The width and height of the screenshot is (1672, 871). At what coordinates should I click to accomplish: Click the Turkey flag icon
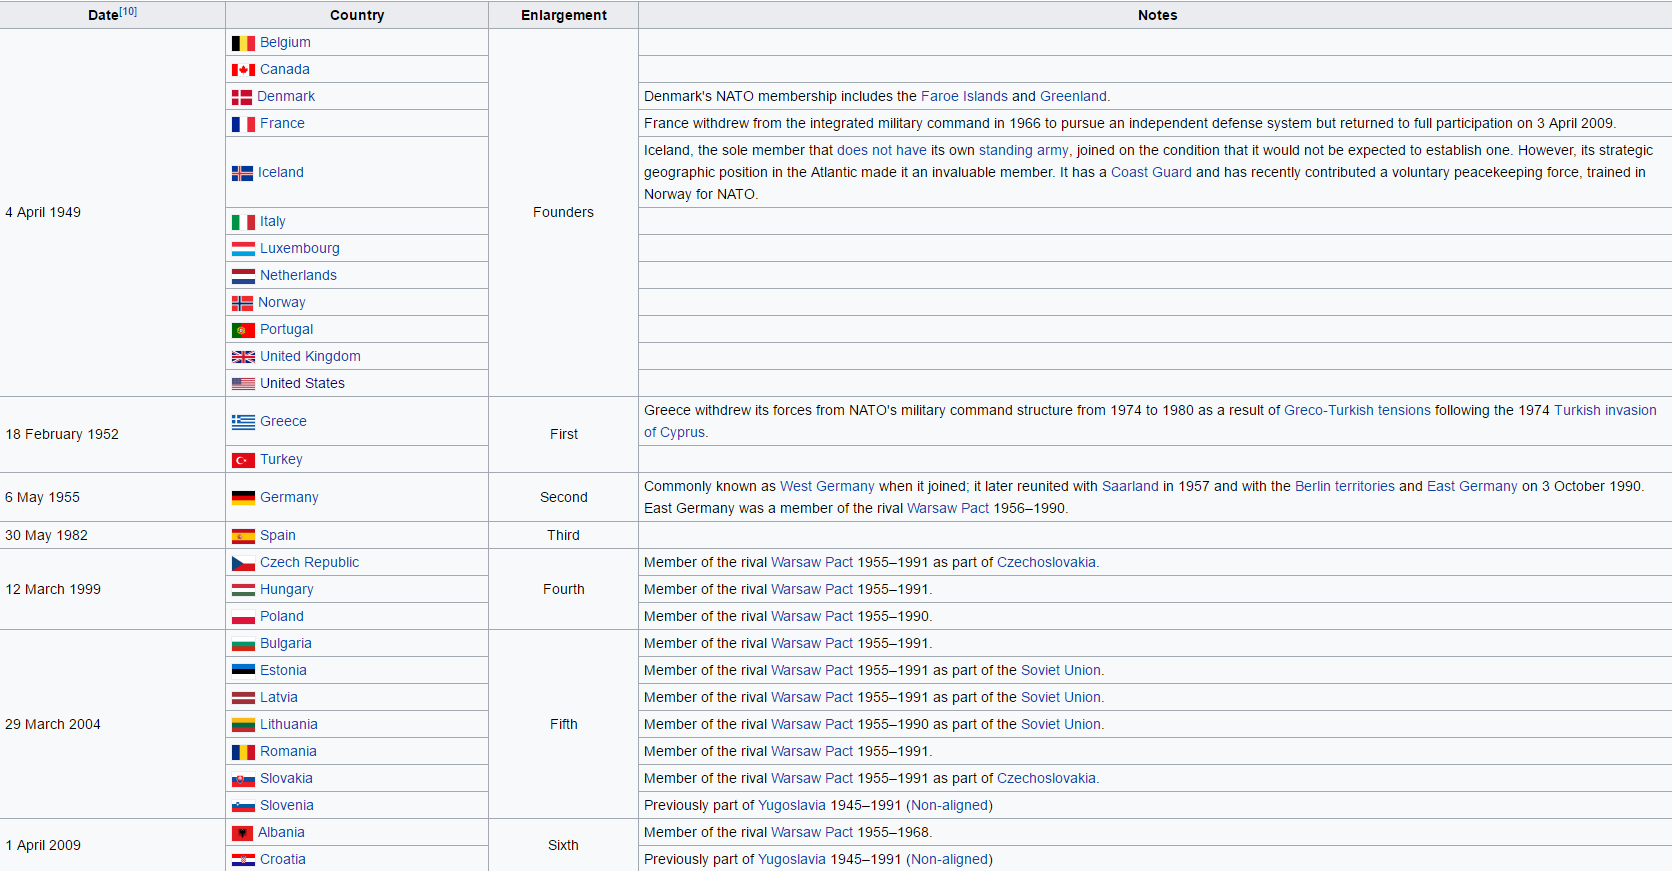pyautogui.click(x=243, y=460)
